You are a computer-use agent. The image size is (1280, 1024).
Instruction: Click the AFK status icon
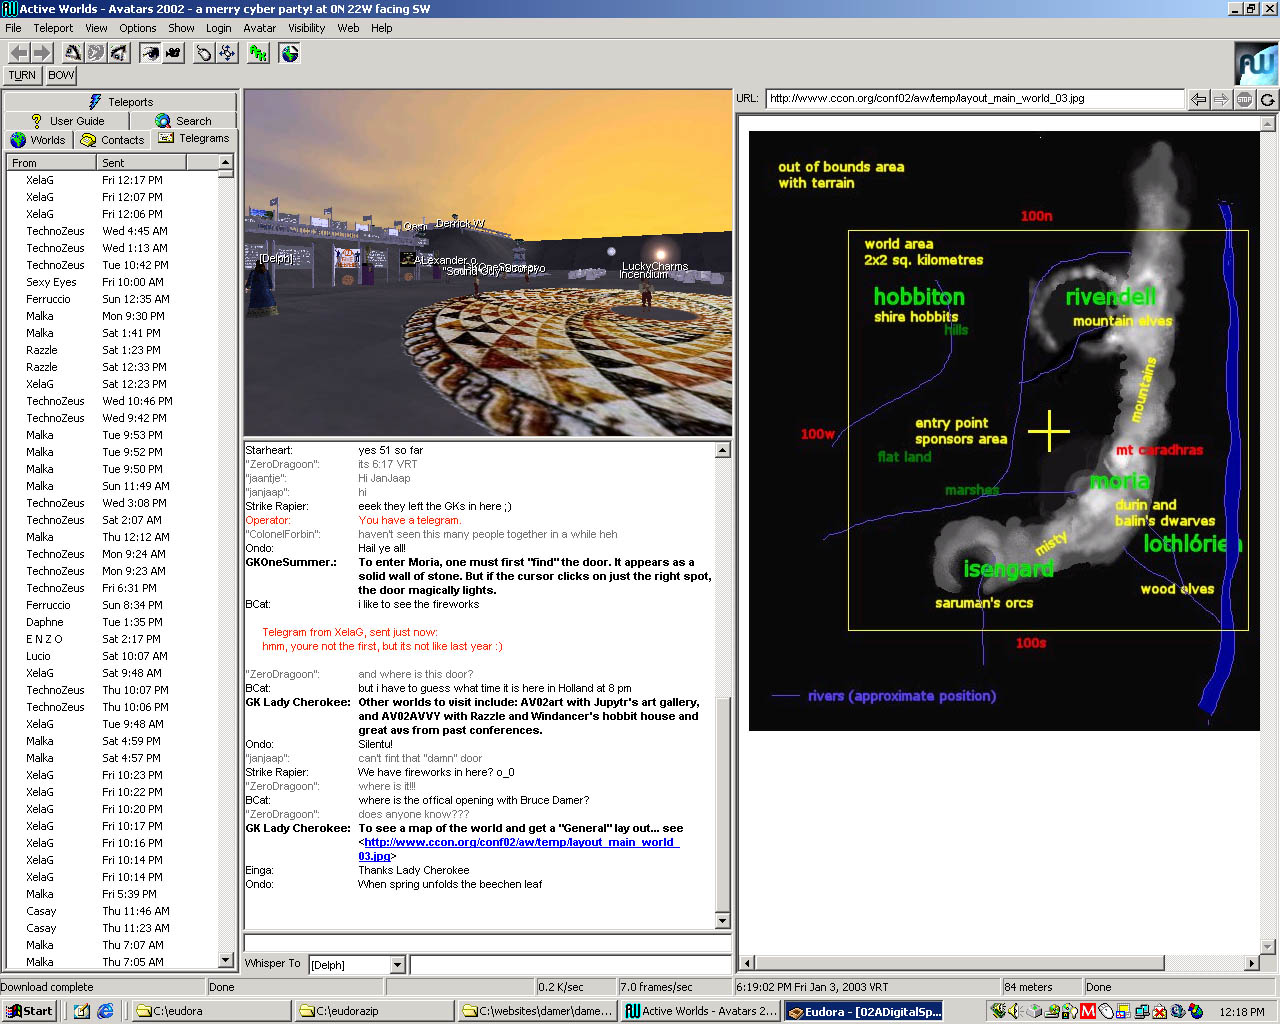click(259, 53)
